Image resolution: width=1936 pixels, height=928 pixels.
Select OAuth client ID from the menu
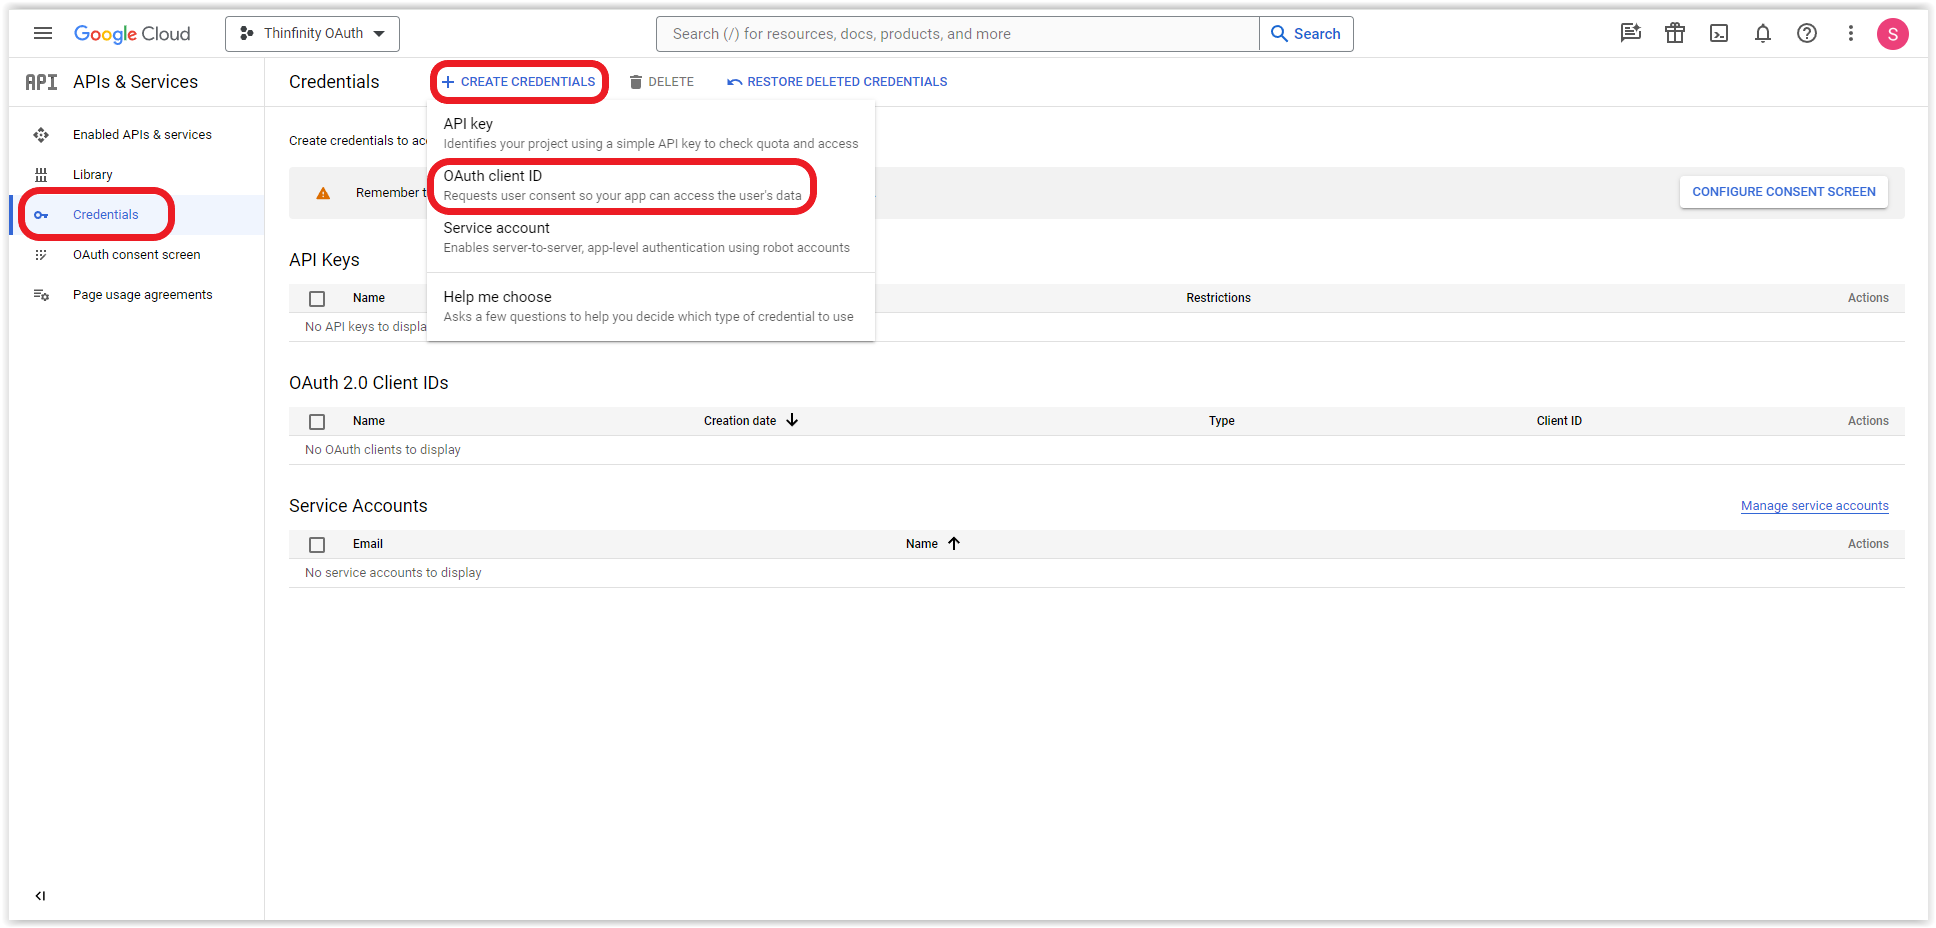493,175
